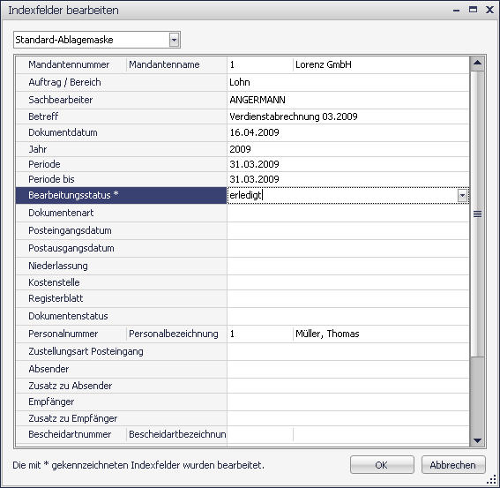Image resolution: width=500 pixels, height=488 pixels.
Task: Click the Zusatz zu Absender value field
Action: (x=348, y=386)
